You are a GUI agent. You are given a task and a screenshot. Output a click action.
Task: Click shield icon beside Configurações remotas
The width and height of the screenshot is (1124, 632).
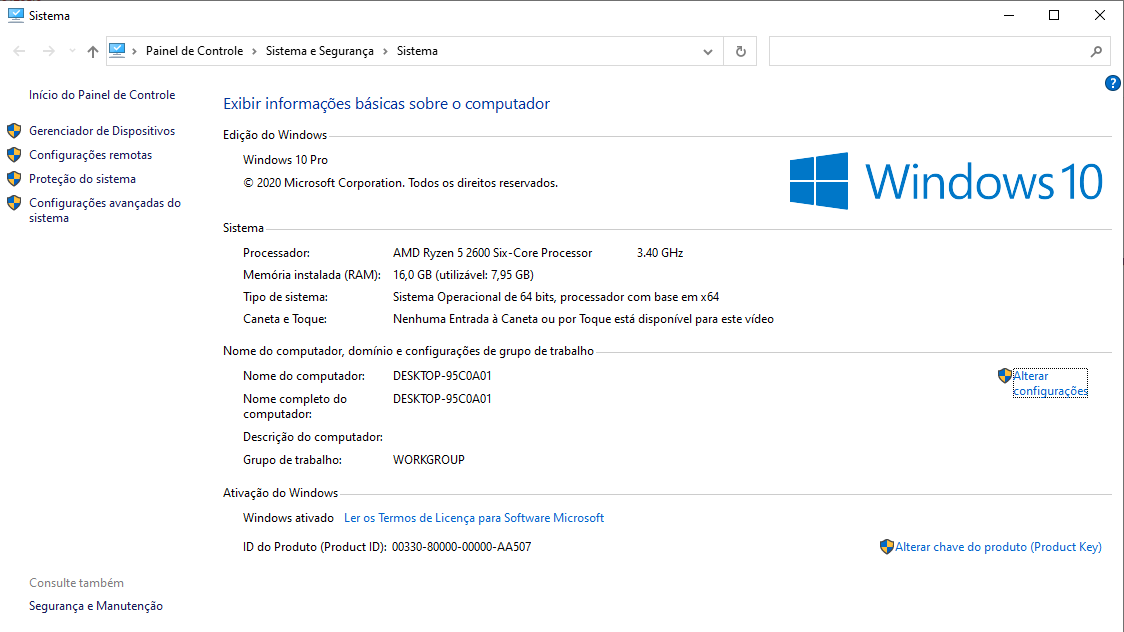pyautogui.click(x=14, y=155)
